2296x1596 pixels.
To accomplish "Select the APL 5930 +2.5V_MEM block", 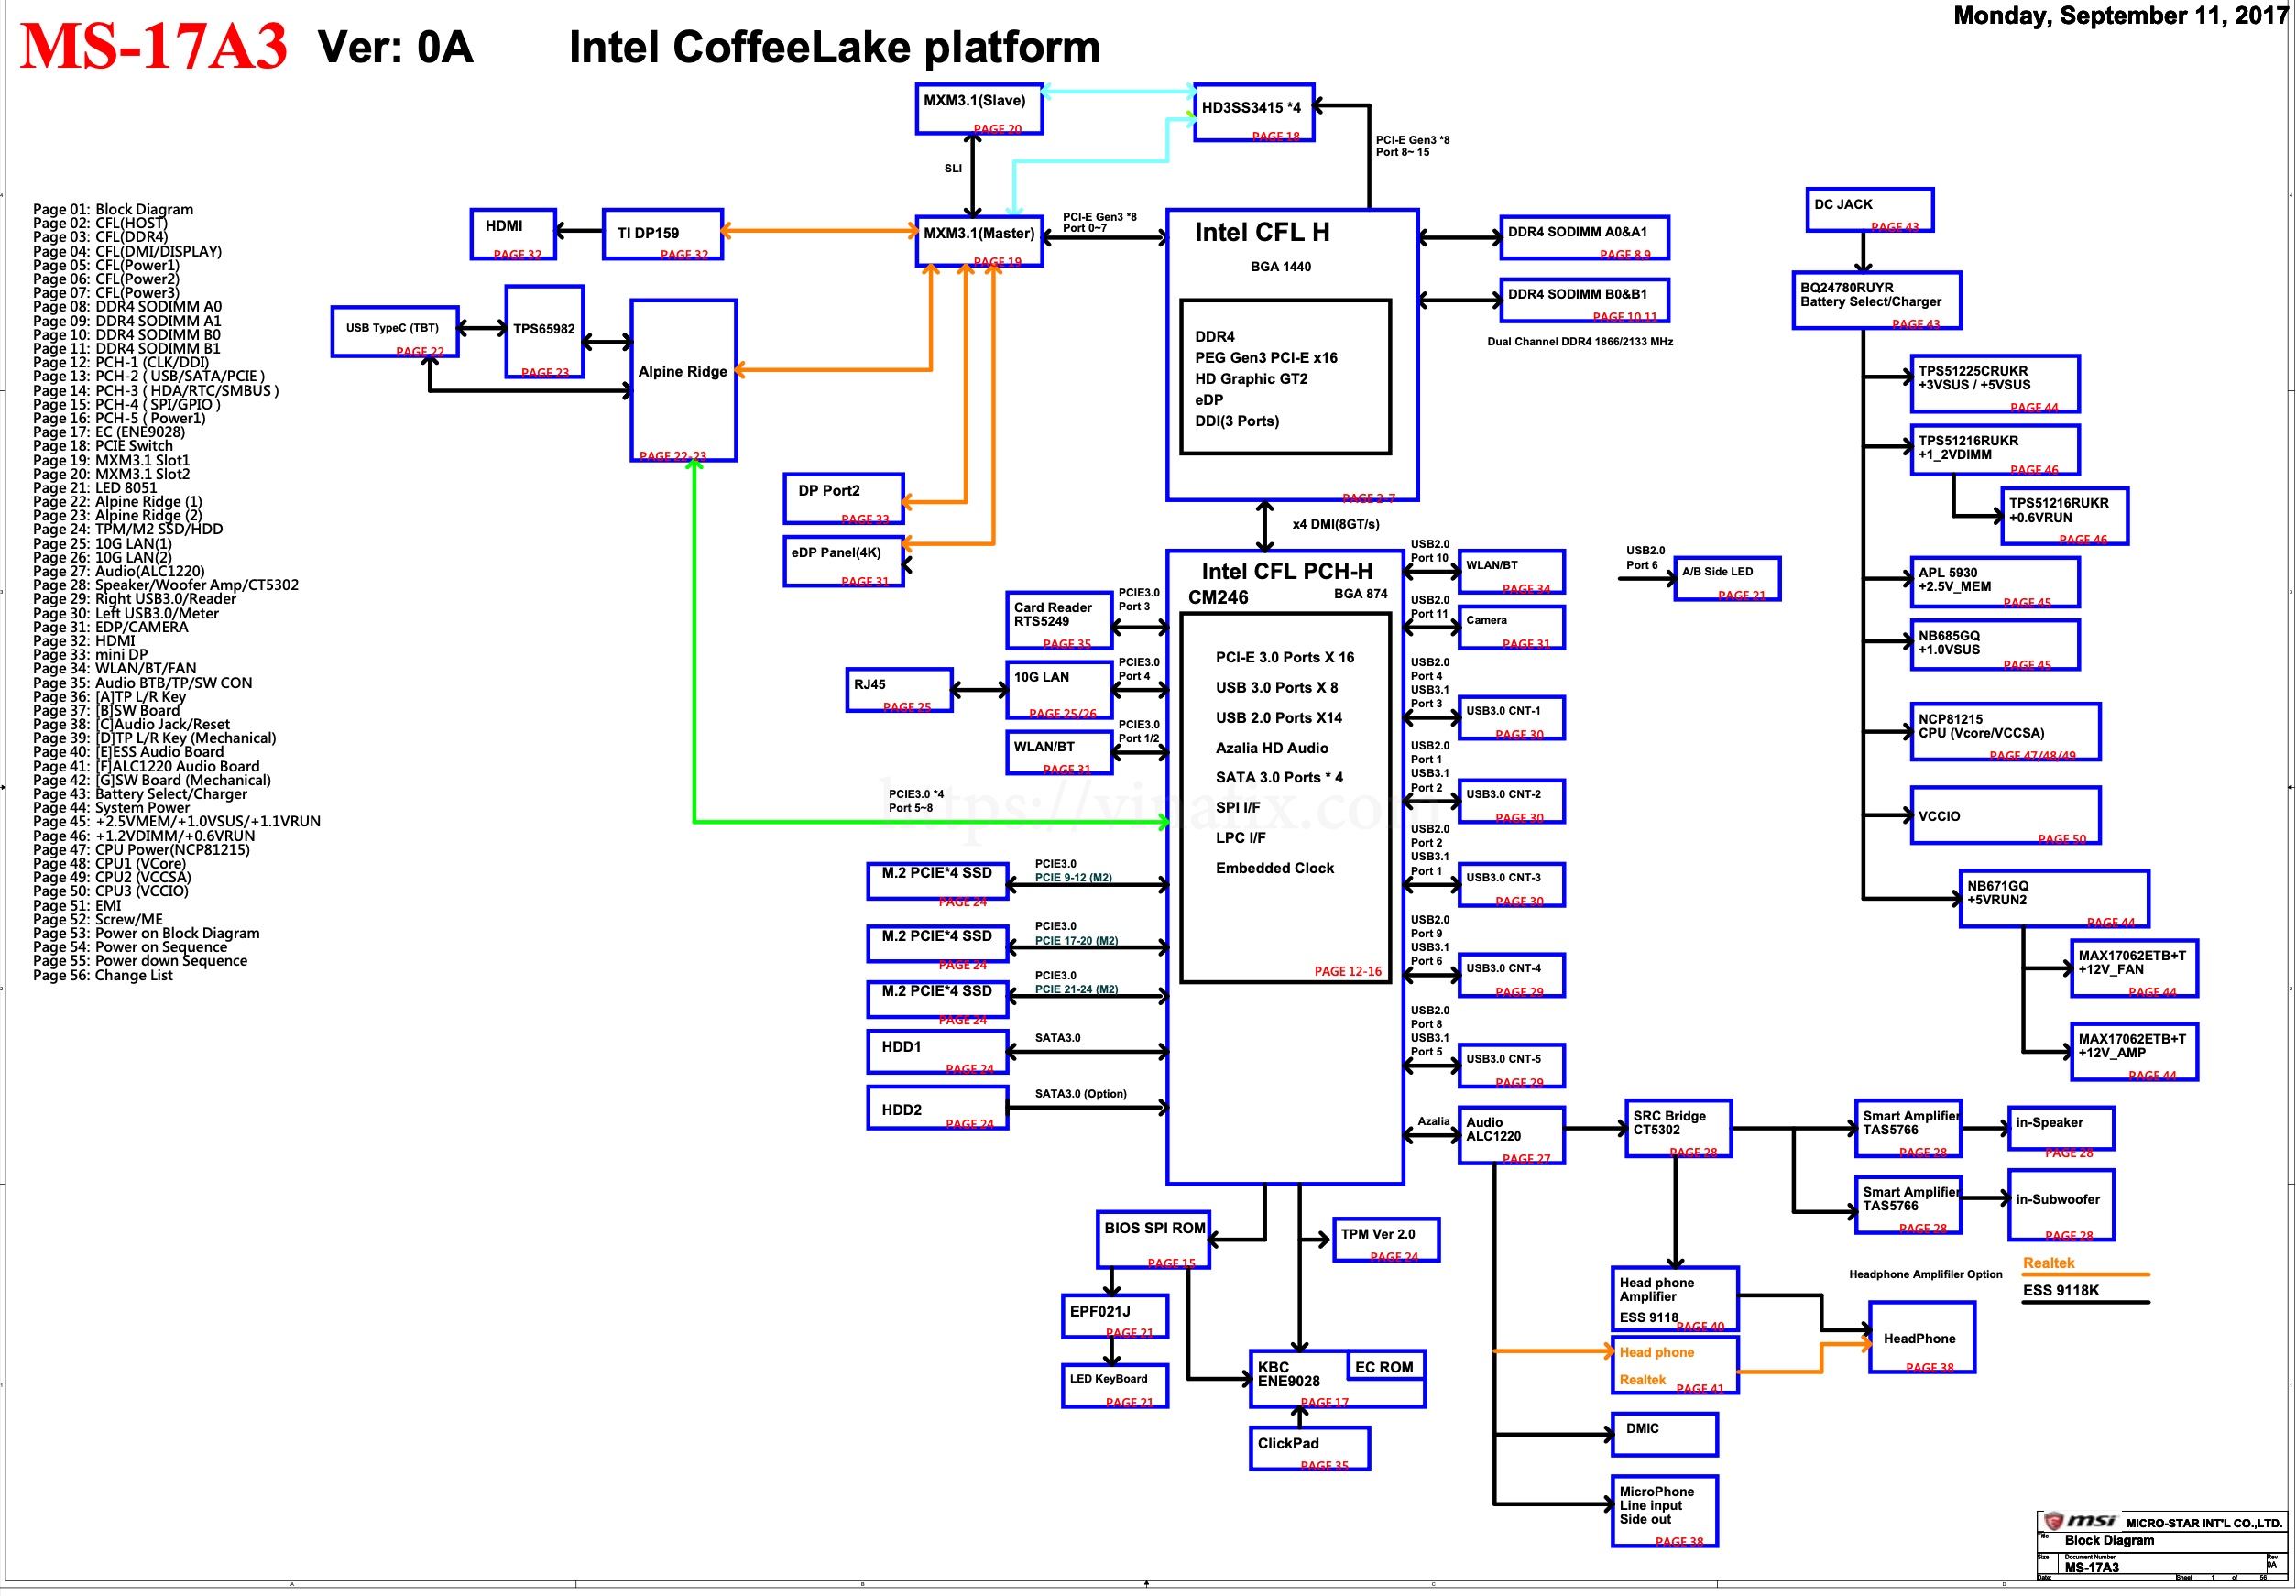I will tap(1994, 582).
